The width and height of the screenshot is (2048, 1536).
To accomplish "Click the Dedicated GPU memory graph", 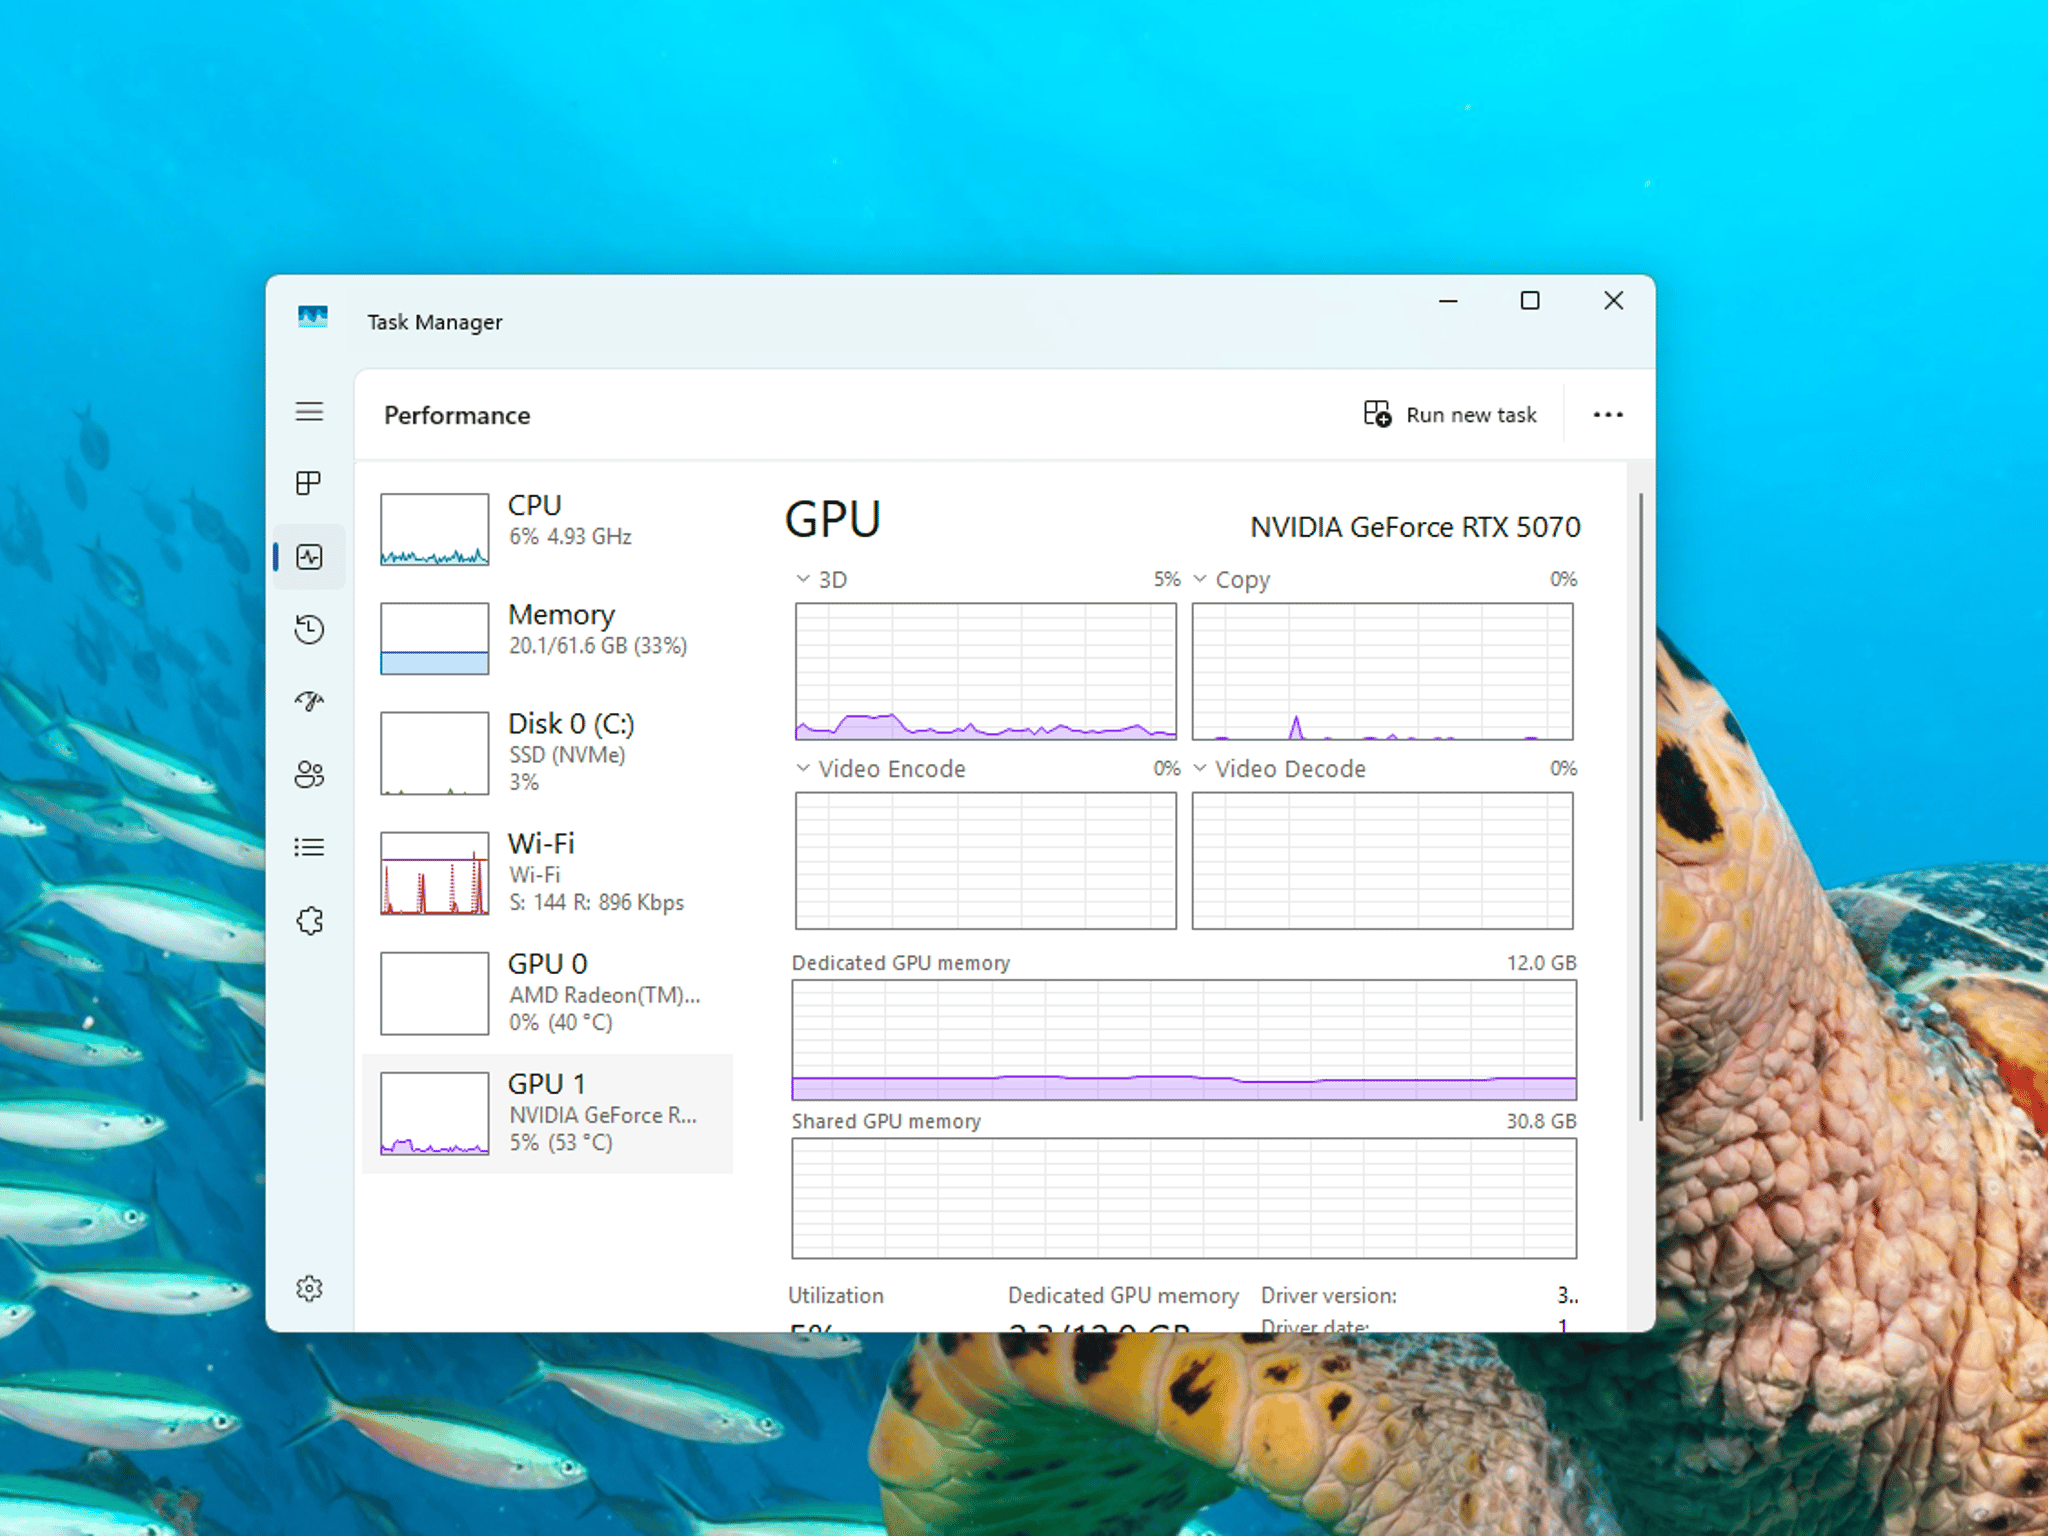I will pyautogui.click(x=1184, y=1040).
